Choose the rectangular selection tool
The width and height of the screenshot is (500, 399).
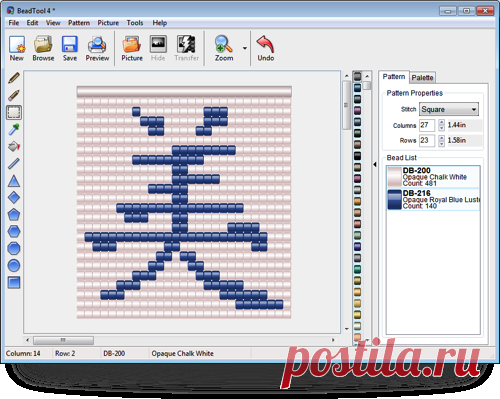(x=14, y=112)
